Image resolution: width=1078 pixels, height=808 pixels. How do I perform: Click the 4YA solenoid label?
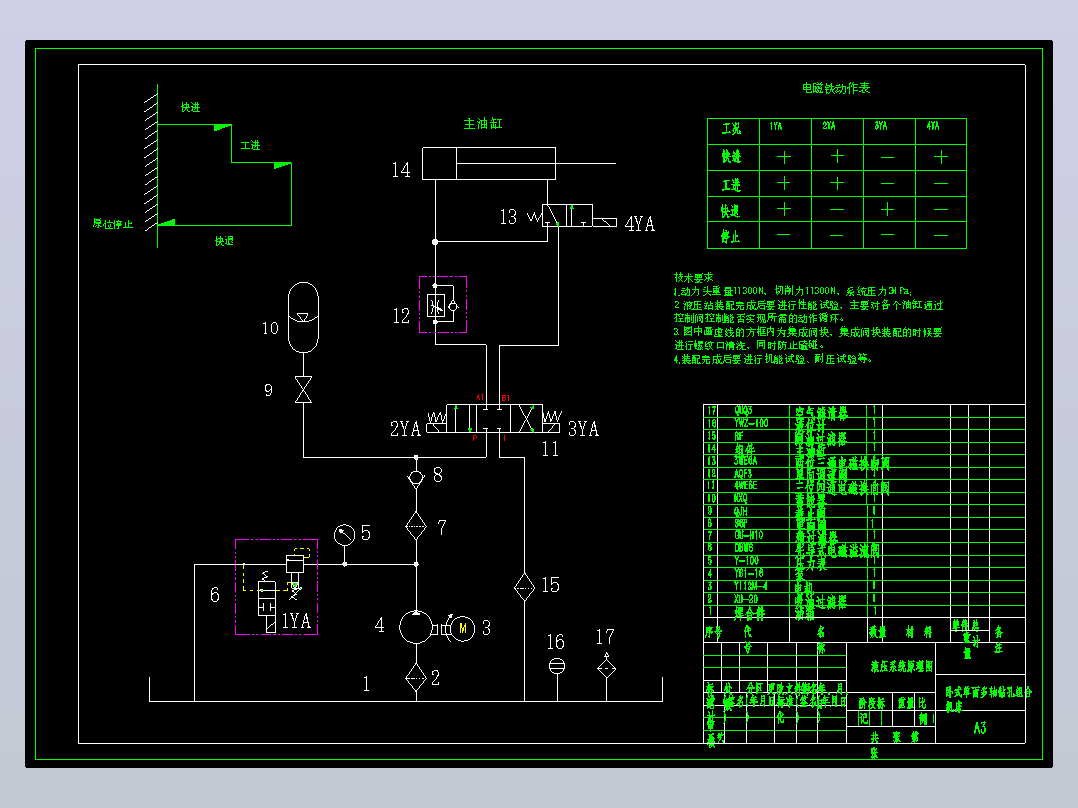(639, 223)
